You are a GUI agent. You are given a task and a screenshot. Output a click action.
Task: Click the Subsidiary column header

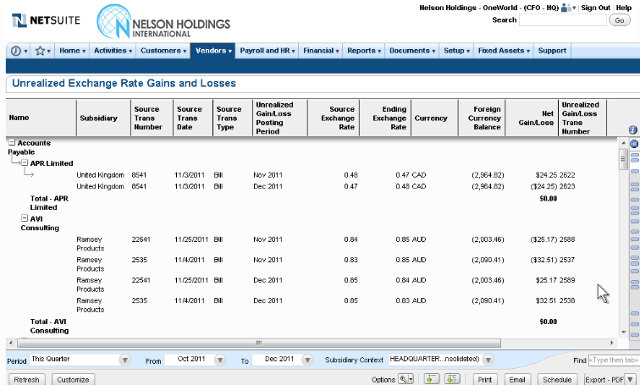pos(104,118)
